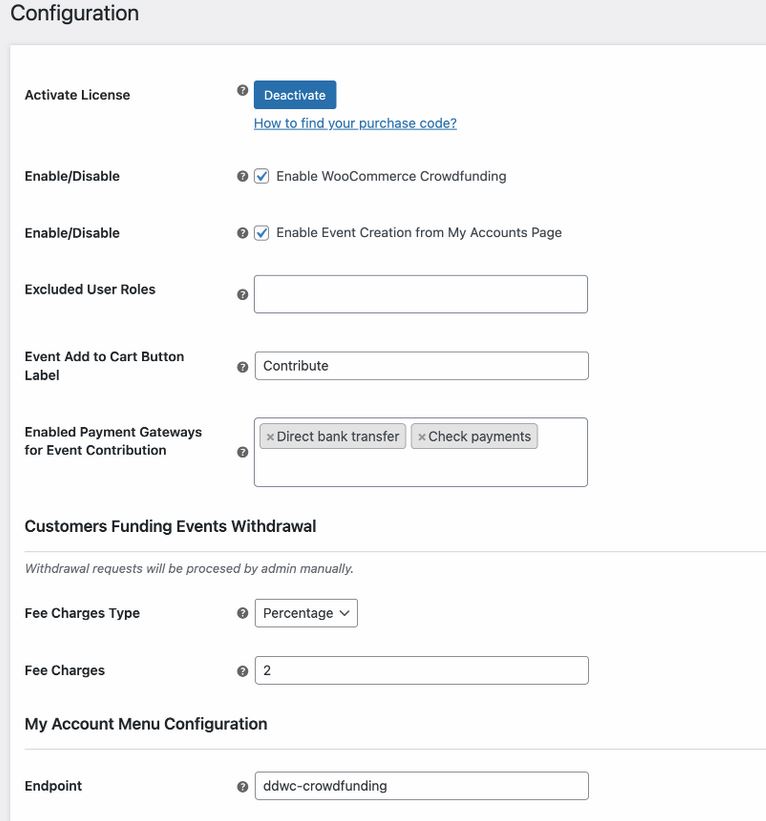The width and height of the screenshot is (766, 821).
Task: Open the Fee Charges Type Percentage dropdown
Action: 306,613
